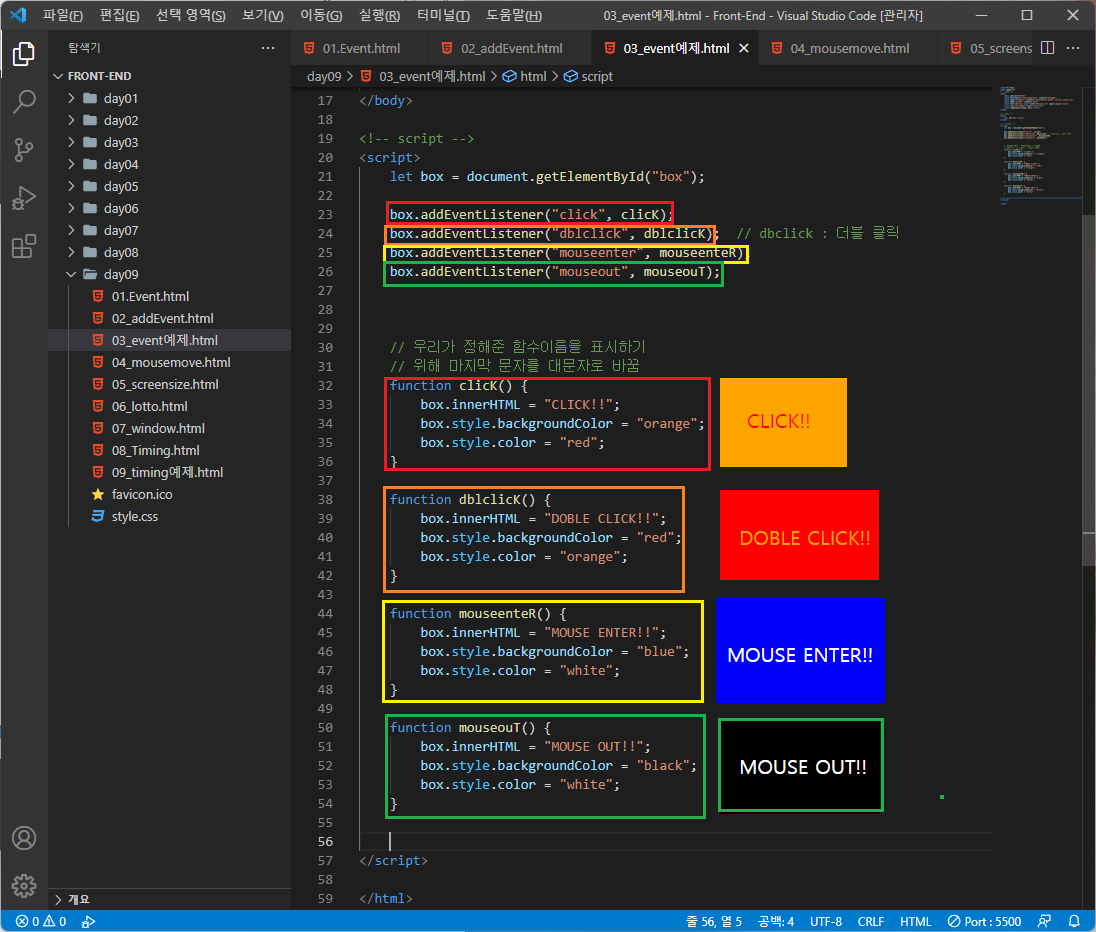Close the 03_event예제.html tab

(744, 48)
